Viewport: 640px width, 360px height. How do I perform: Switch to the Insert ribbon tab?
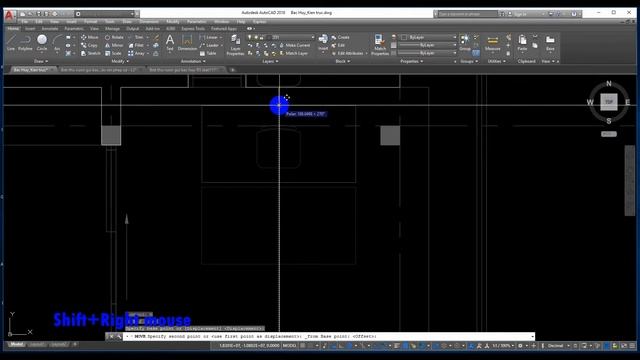tap(30, 29)
